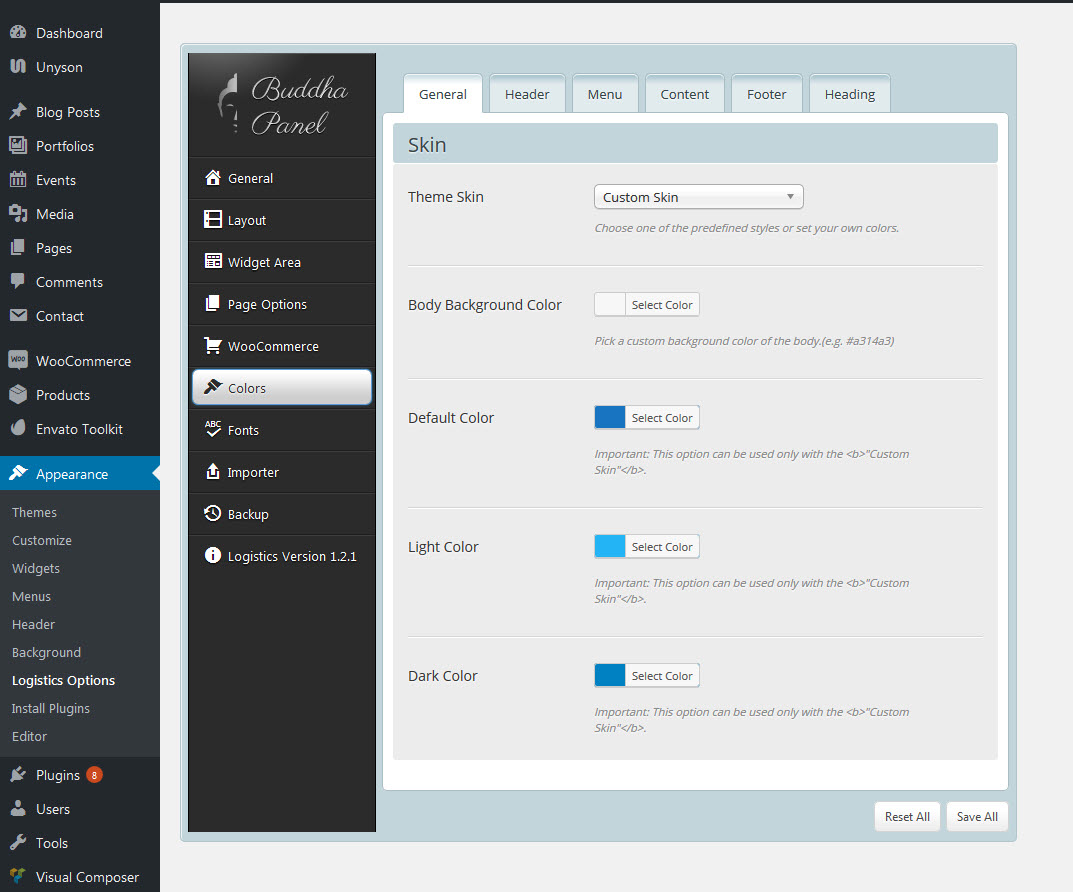The image size is (1073, 892).
Task: Click the Visual Composer icon
Action: [18, 876]
